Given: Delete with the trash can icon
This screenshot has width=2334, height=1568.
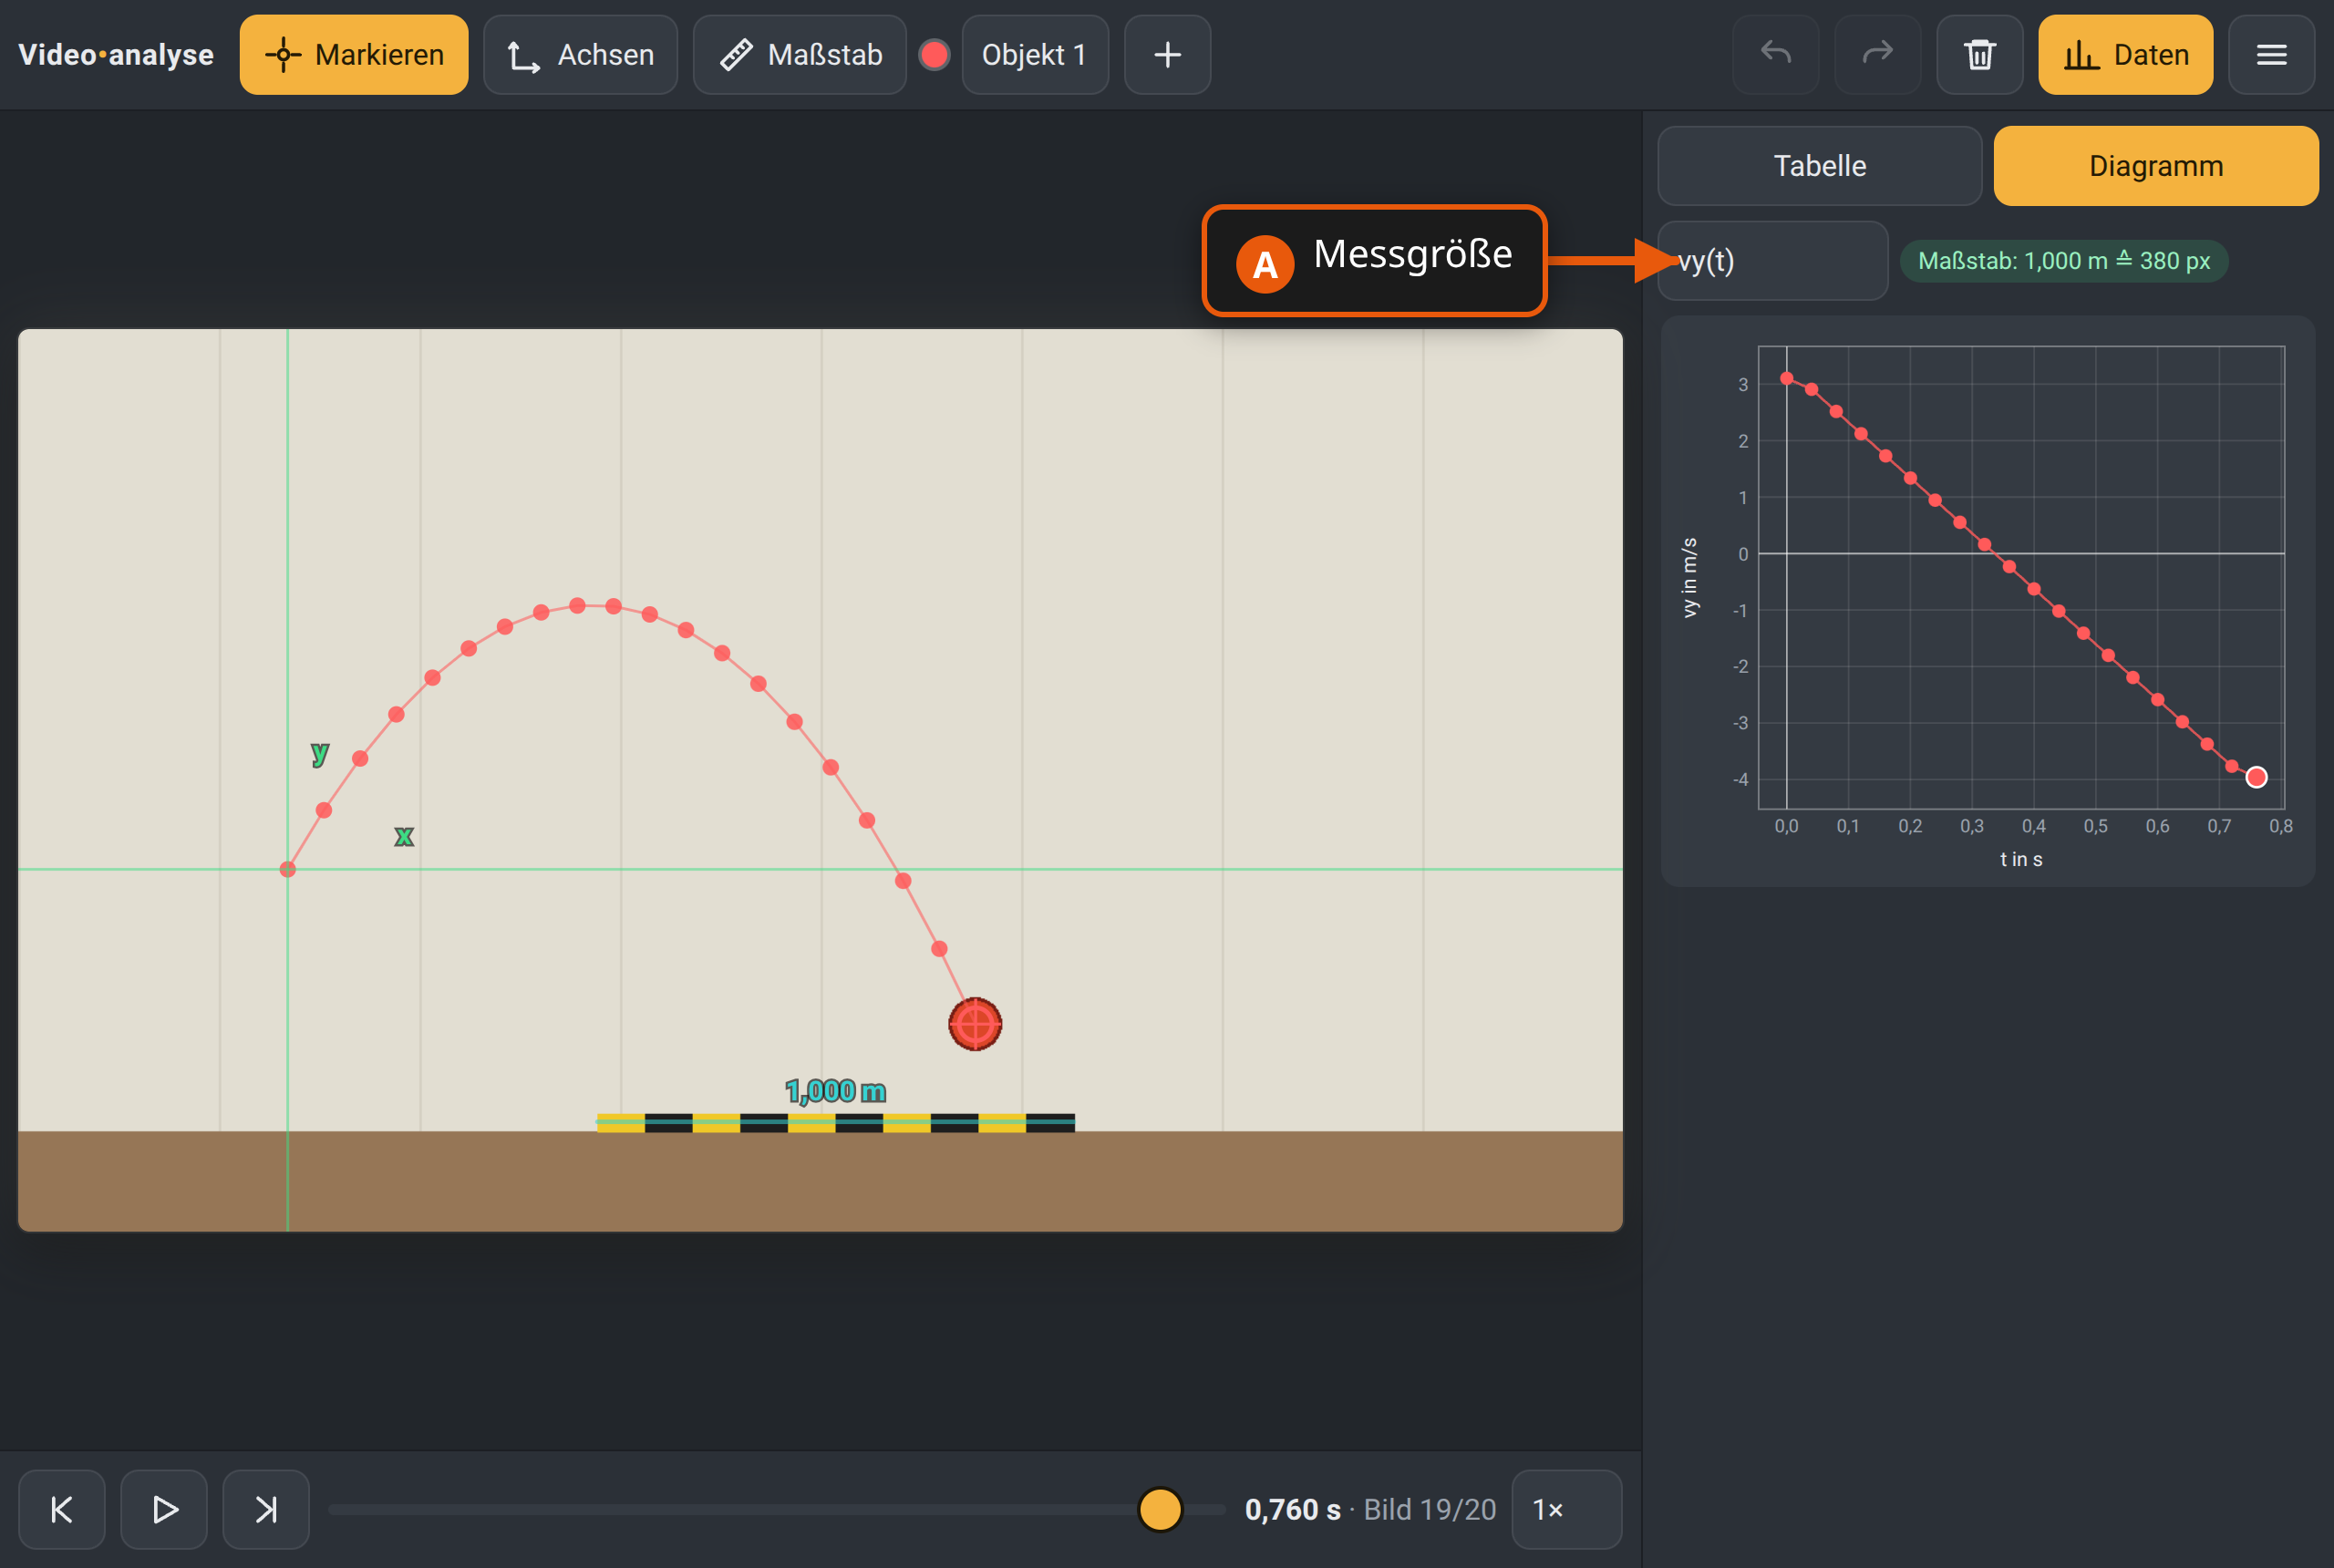Looking at the screenshot, I should (x=1980, y=55).
